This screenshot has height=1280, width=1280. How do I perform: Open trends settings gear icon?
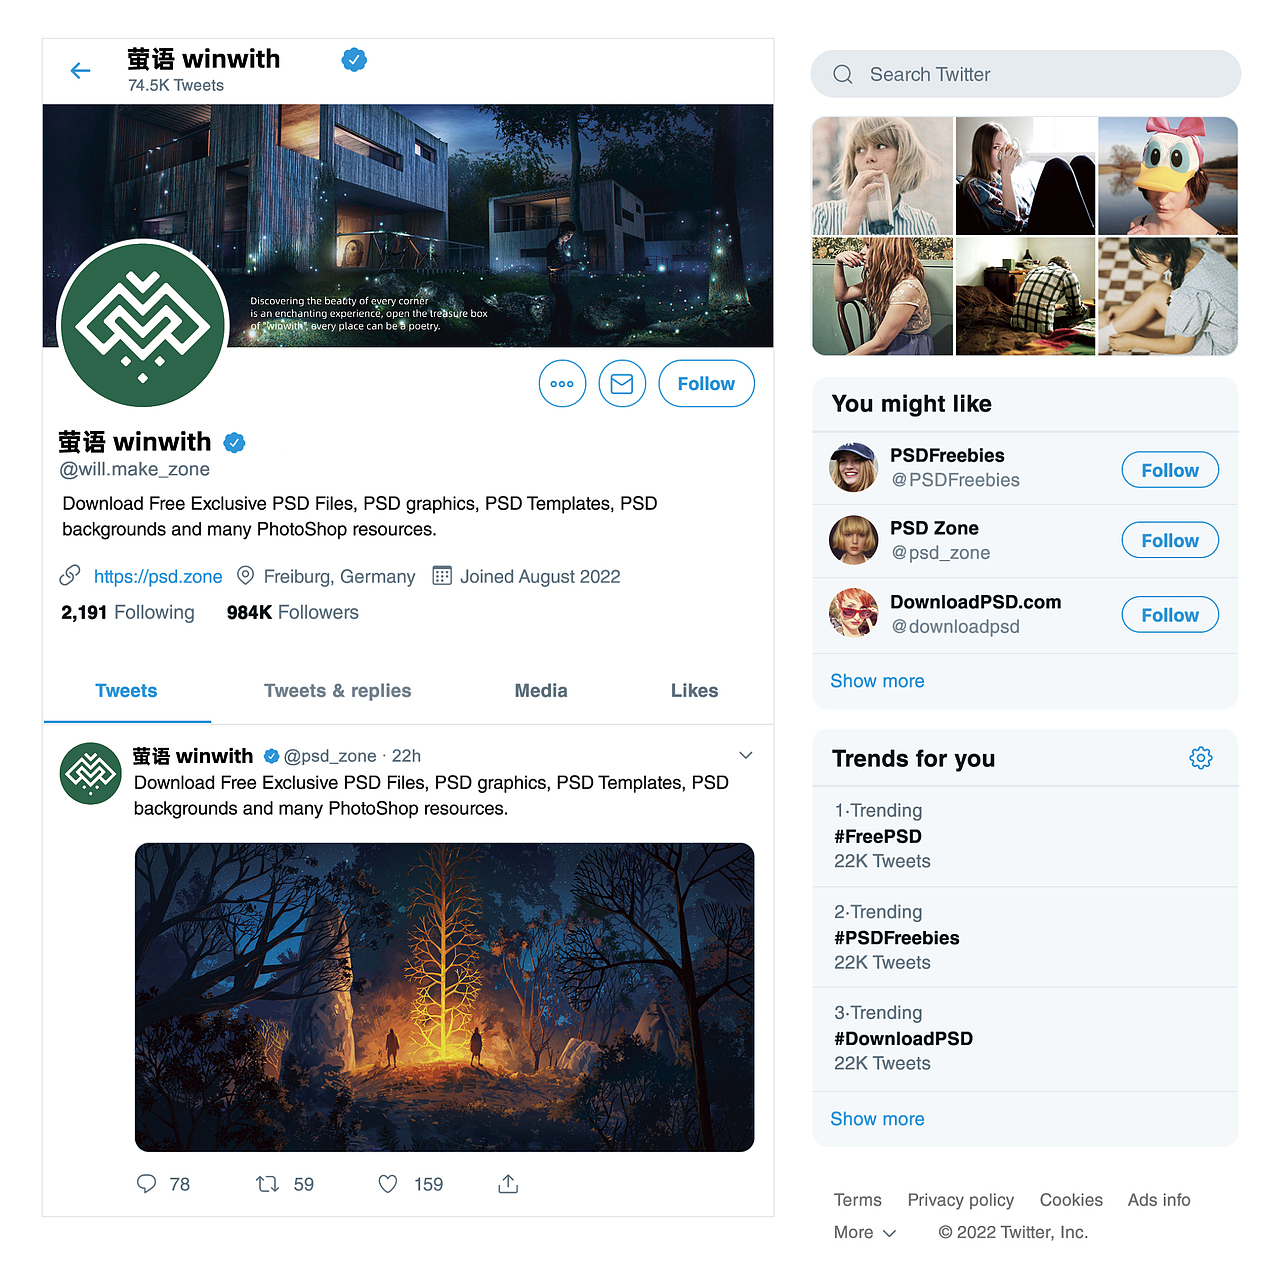[x=1201, y=758]
